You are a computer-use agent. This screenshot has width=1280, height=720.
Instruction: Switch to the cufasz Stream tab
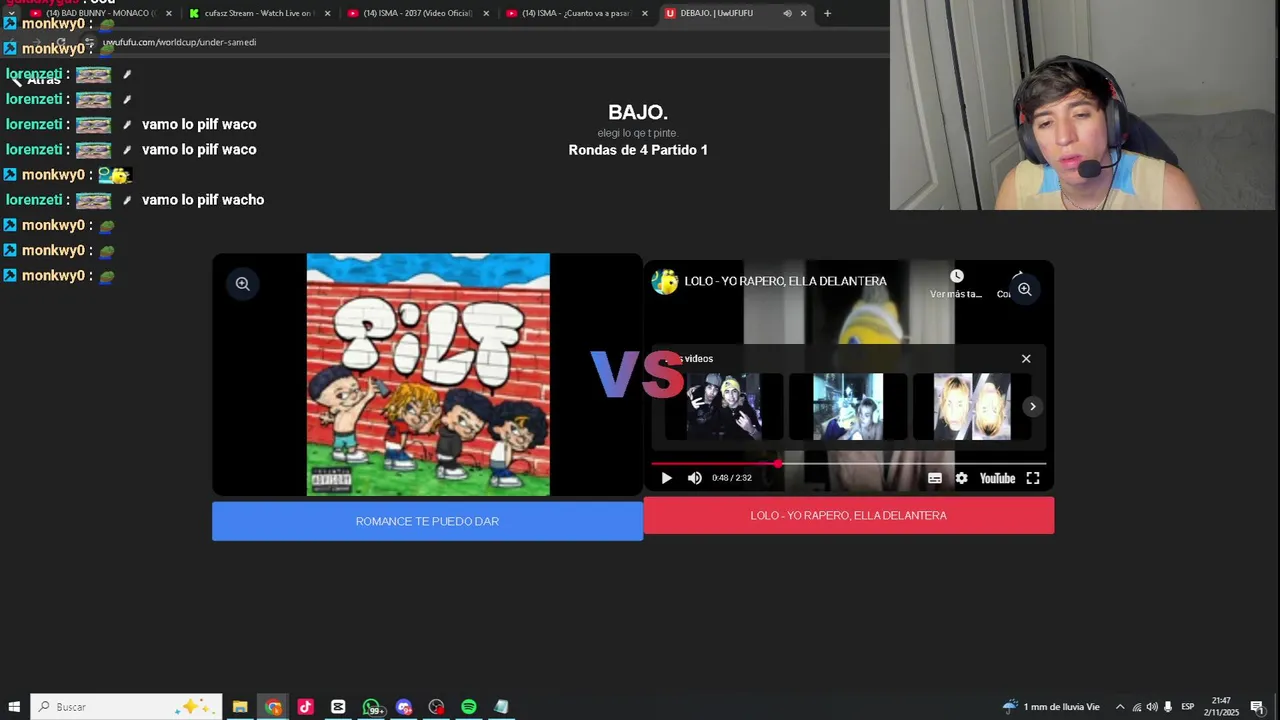[x=258, y=13]
